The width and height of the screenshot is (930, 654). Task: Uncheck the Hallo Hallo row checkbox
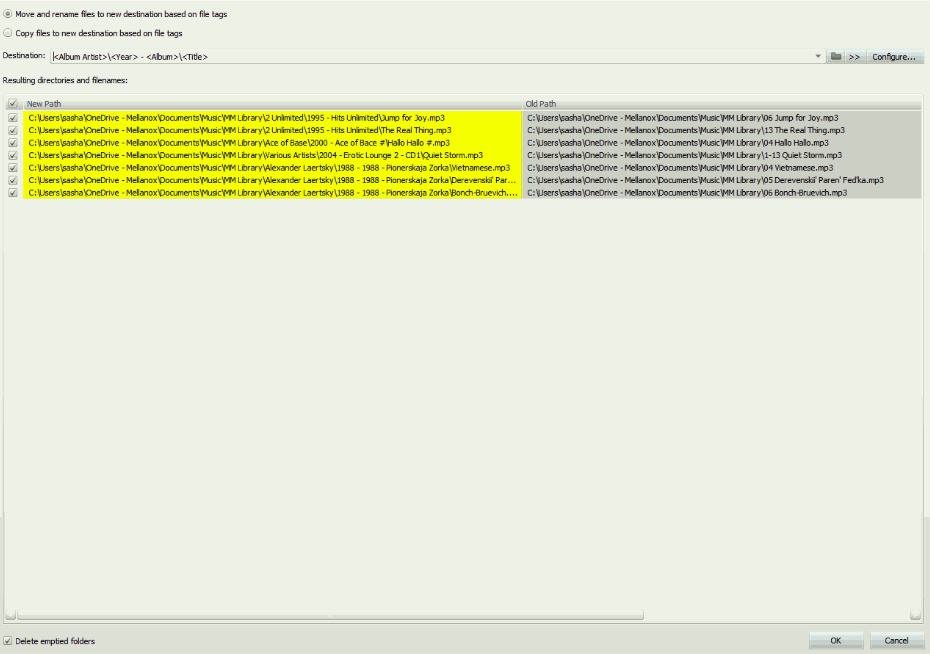point(12,143)
